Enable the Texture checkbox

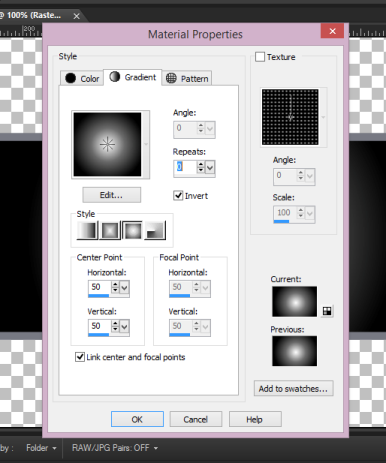(260, 57)
